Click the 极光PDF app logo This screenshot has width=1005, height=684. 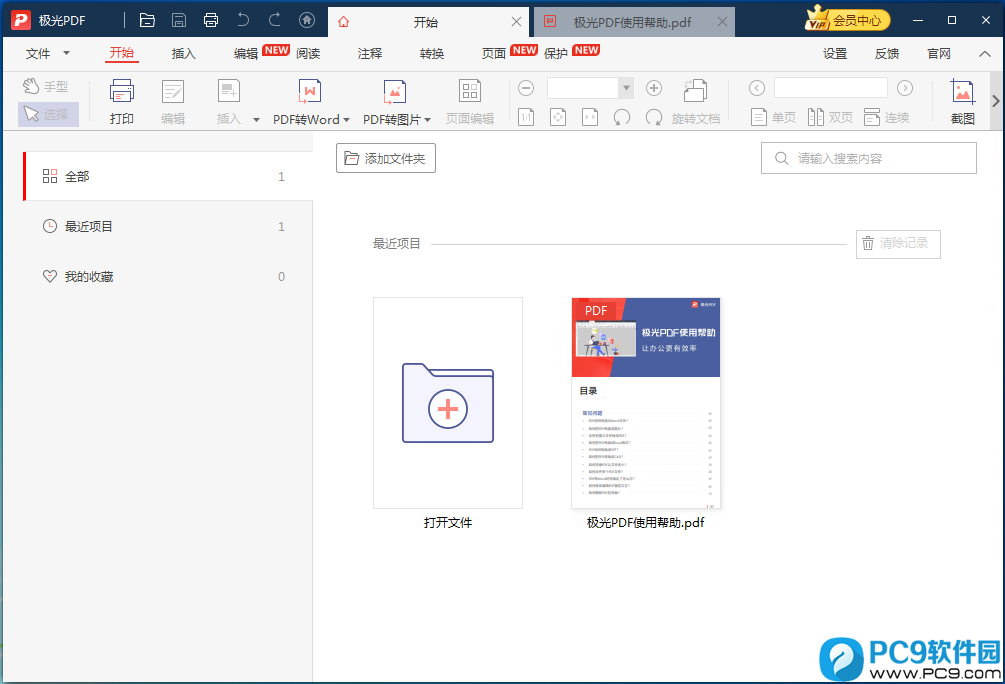tap(21, 20)
